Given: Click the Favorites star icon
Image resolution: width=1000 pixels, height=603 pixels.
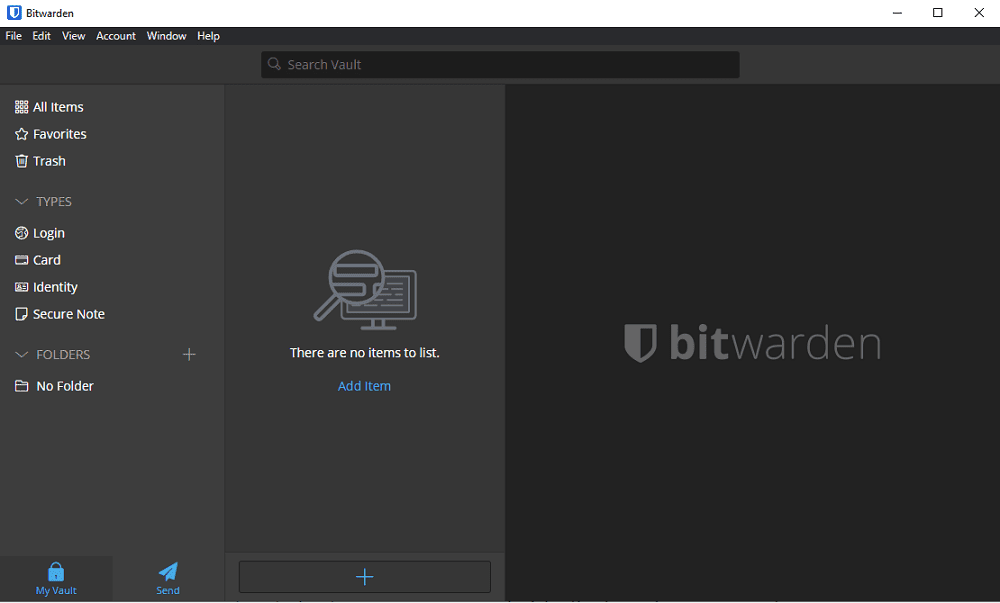Looking at the screenshot, I should (x=21, y=133).
